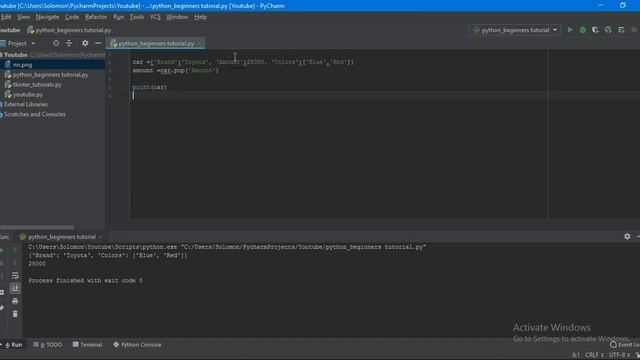Hide the Project tool window with minus icon

[98, 43]
